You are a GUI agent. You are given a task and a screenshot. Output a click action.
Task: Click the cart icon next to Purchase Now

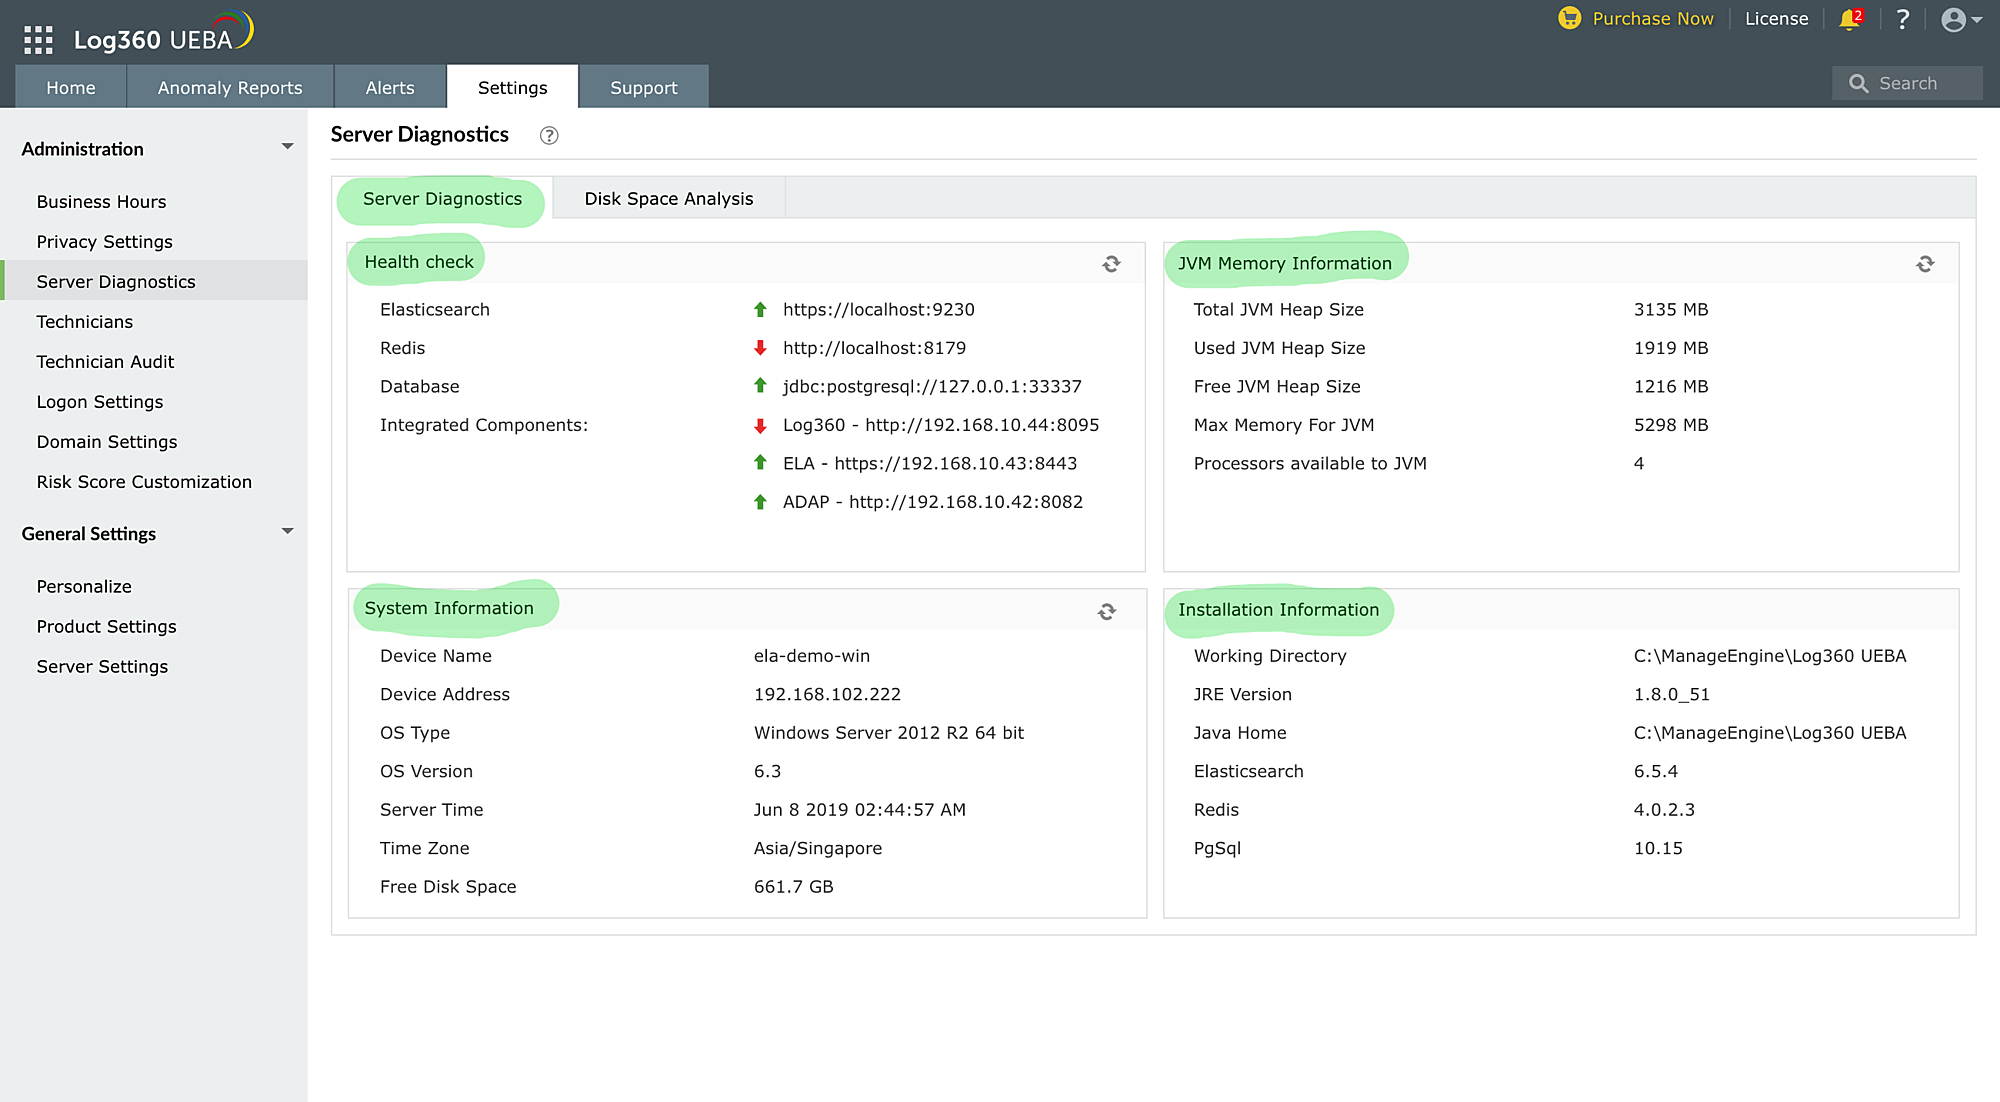(x=1569, y=18)
